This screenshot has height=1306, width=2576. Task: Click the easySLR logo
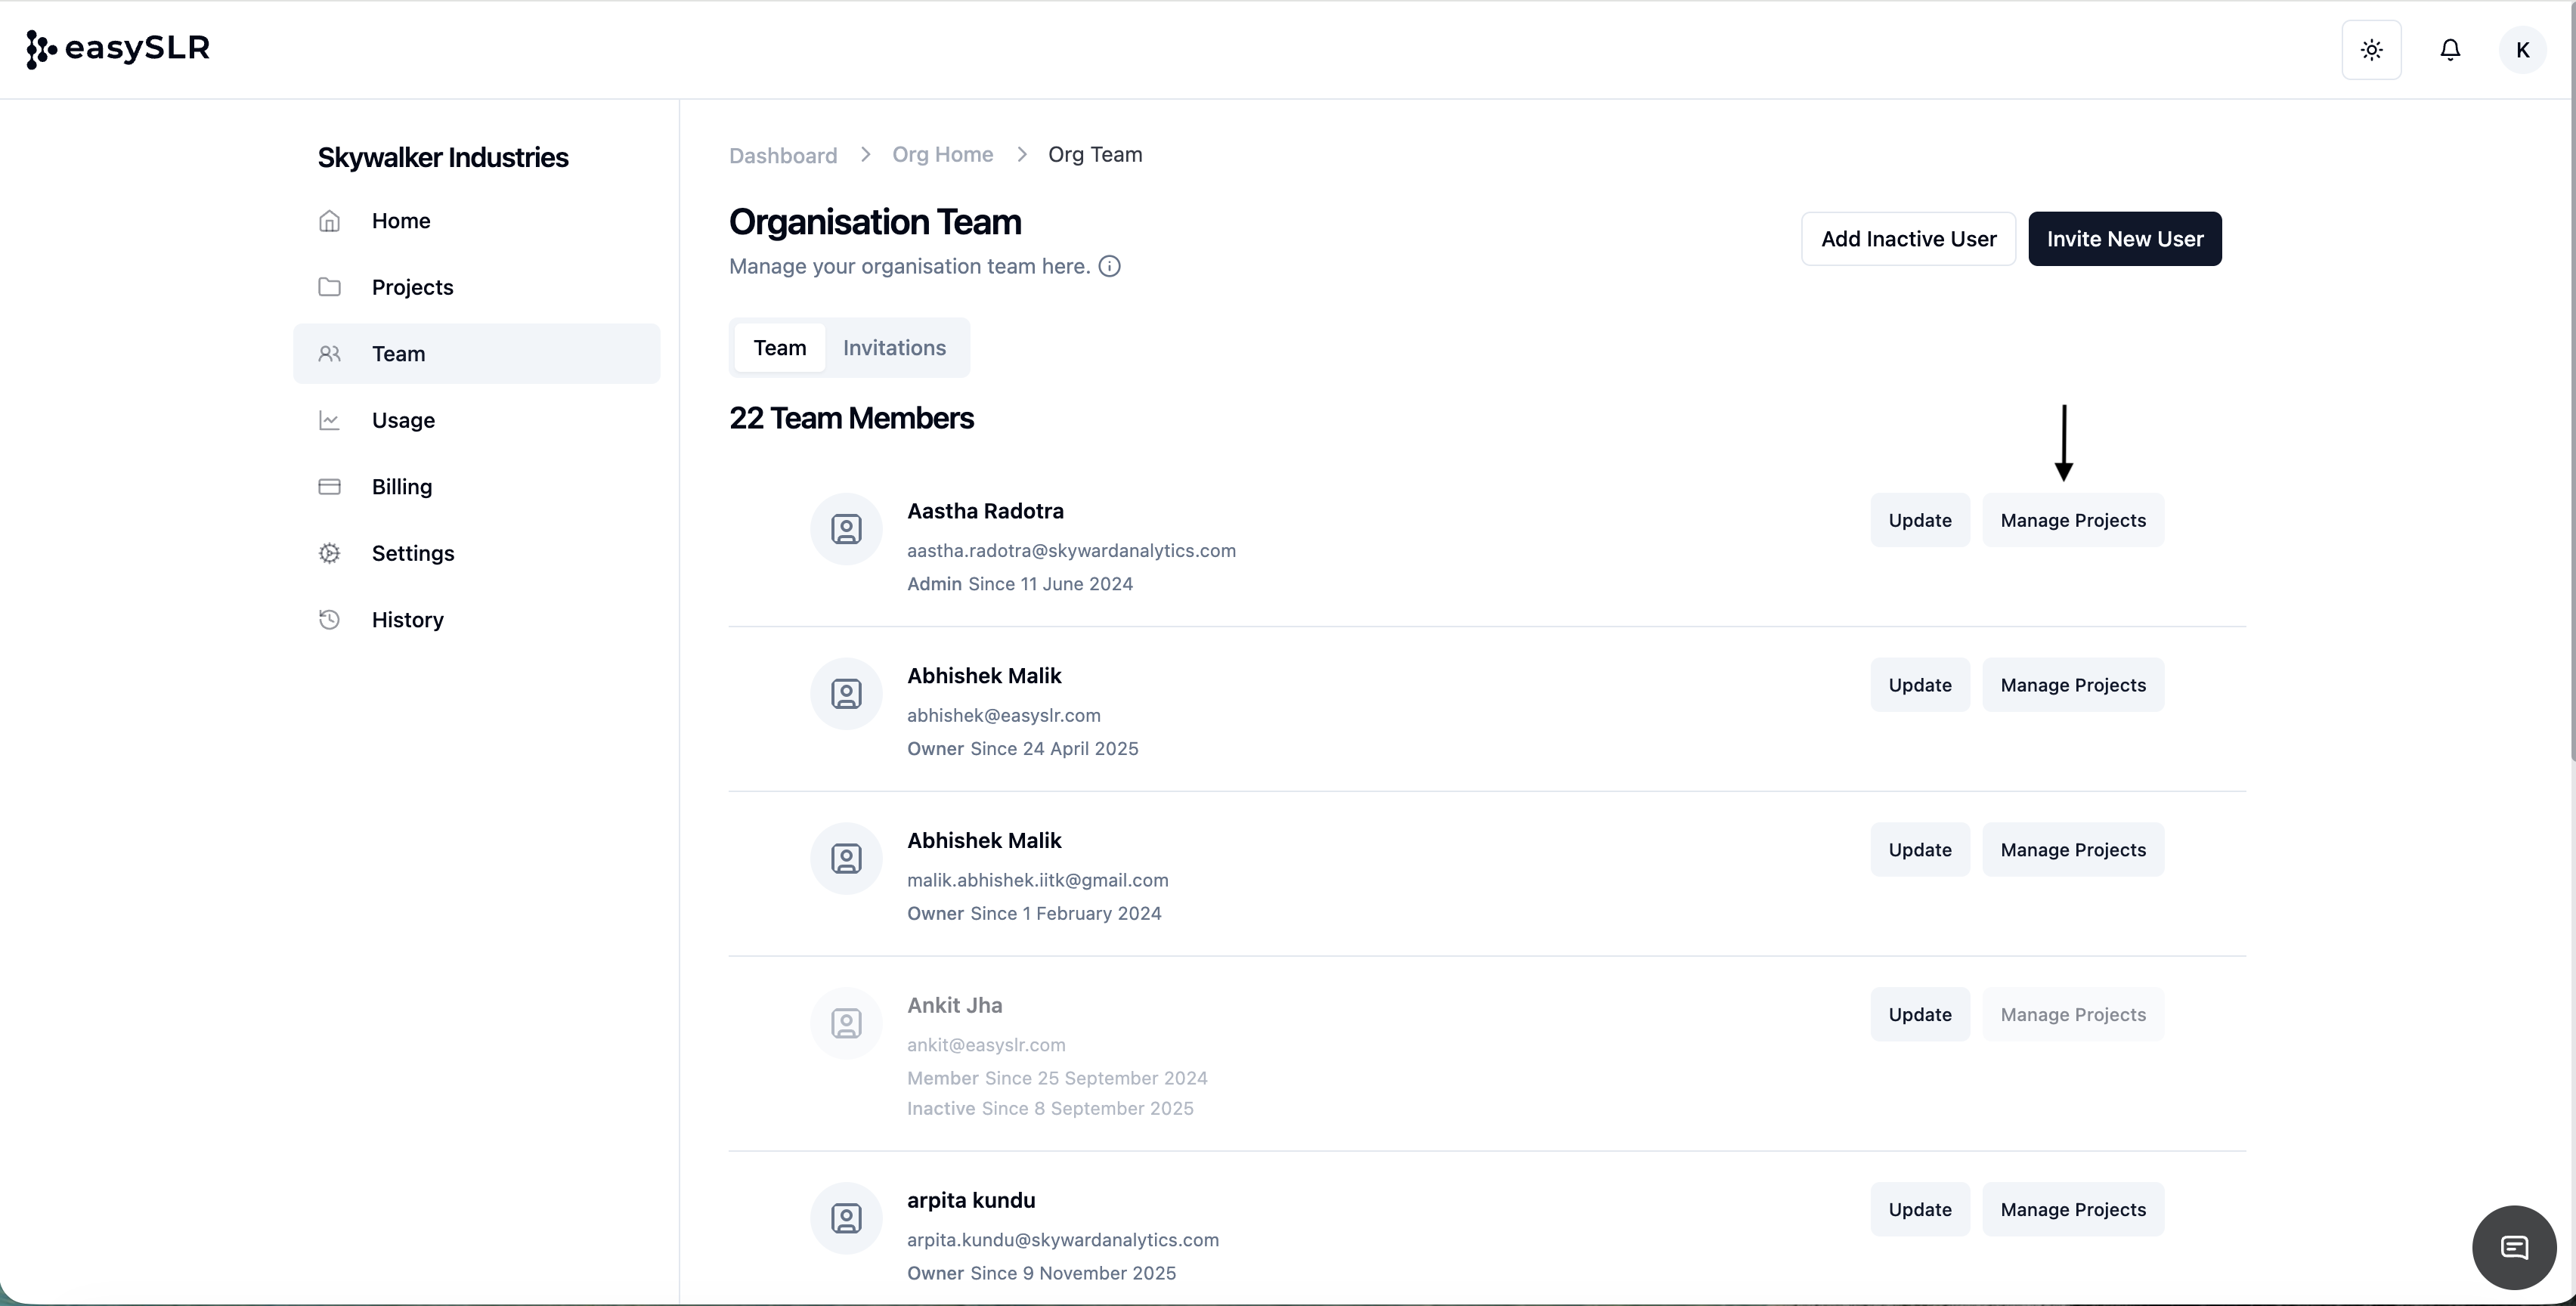[x=118, y=48]
